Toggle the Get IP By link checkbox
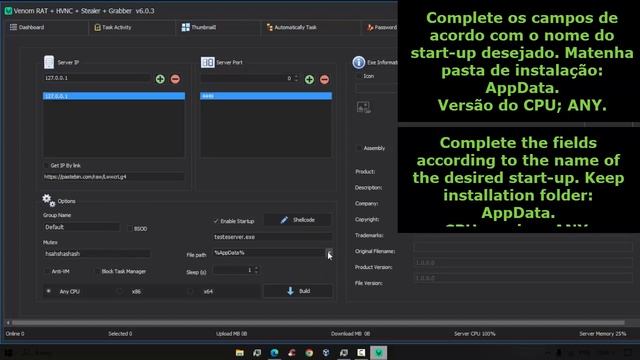This screenshot has height=360, width=640. tap(46, 165)
